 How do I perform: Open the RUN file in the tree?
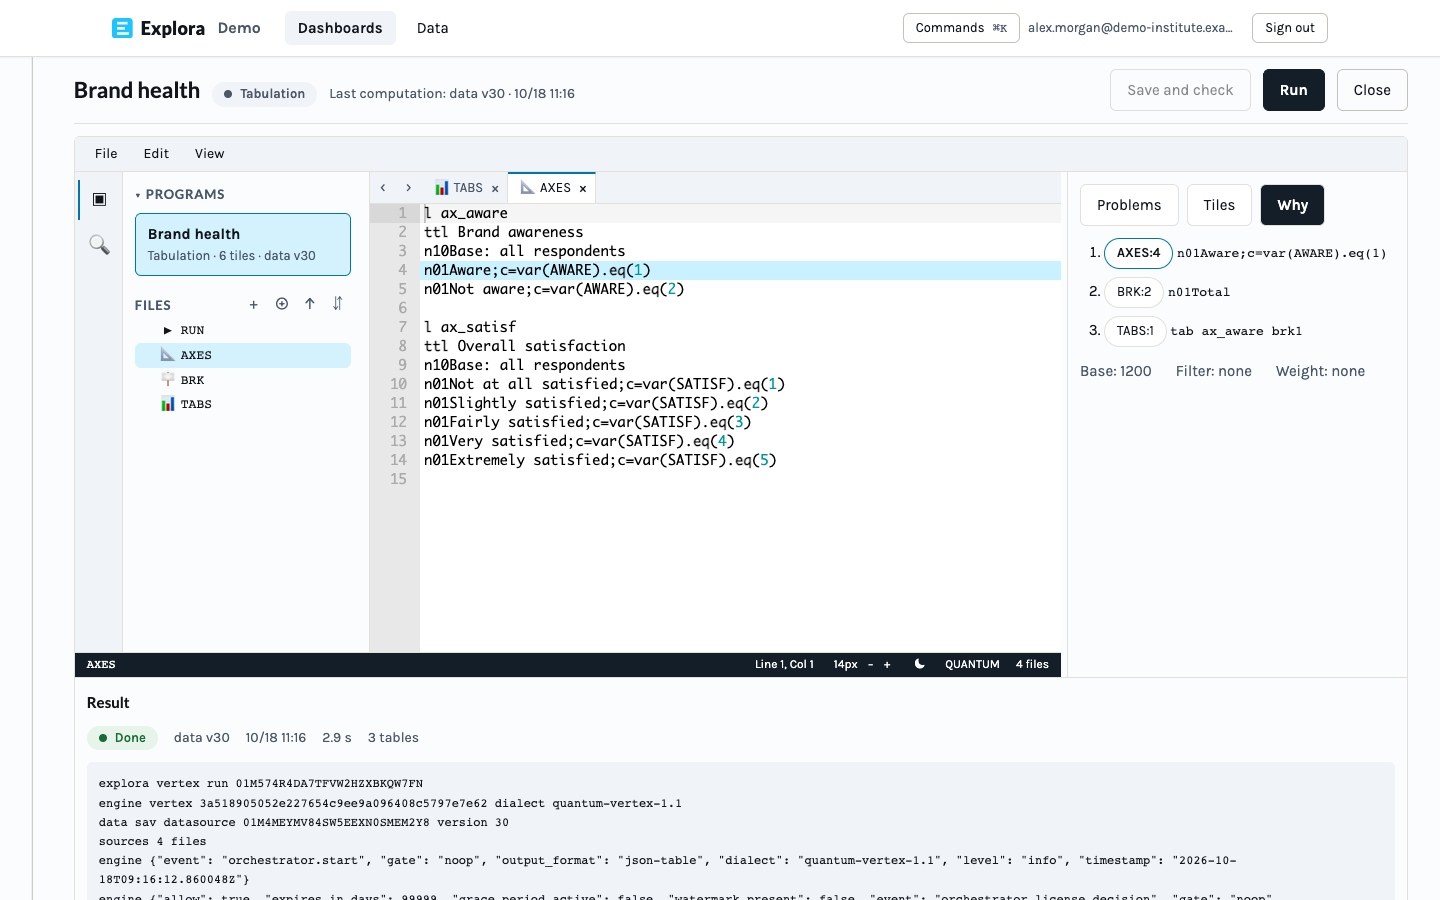click(243, 330)
